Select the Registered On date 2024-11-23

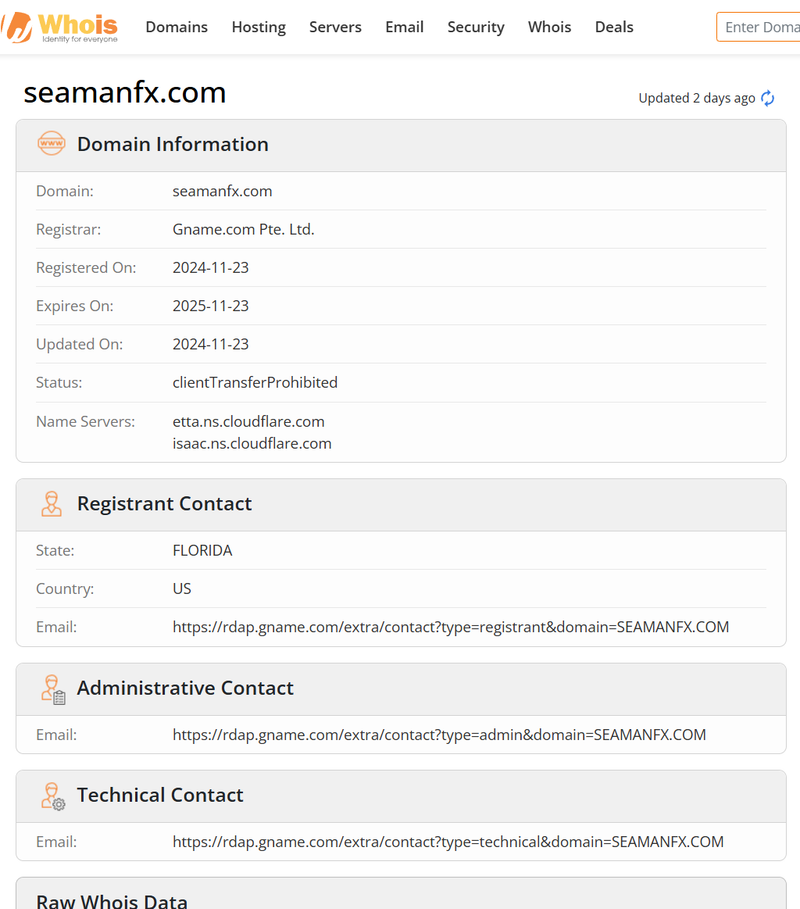[x=210, y=268]
